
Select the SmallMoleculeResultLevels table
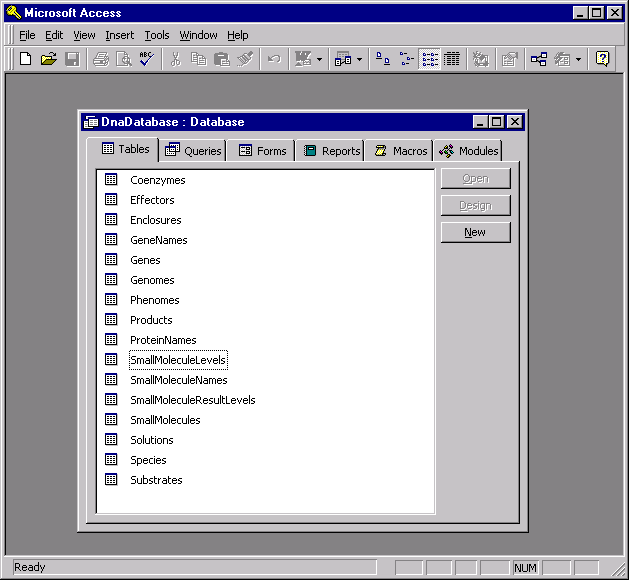pos(192,400)
